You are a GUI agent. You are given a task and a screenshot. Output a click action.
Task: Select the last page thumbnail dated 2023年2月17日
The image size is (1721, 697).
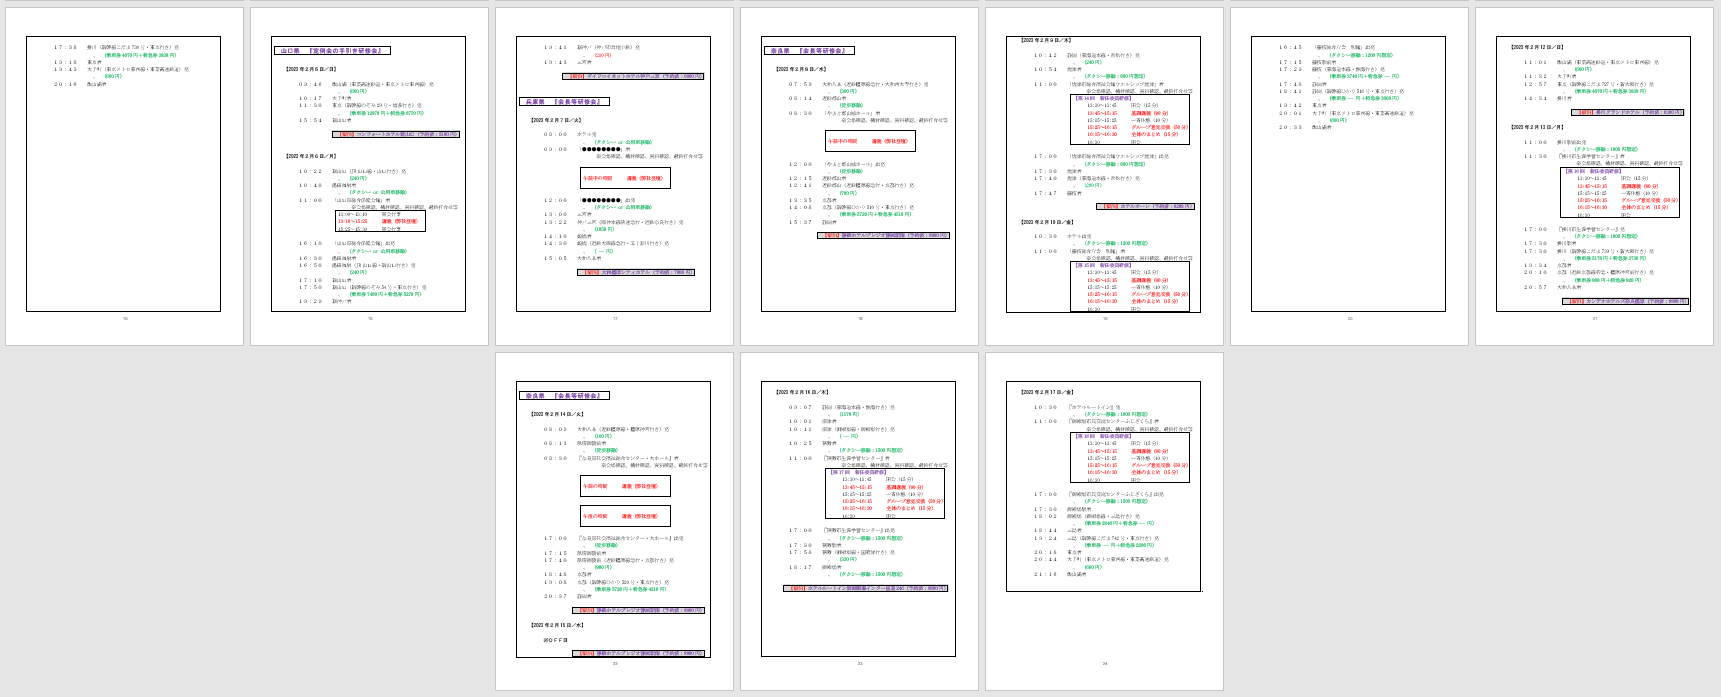pos(1104,521)
